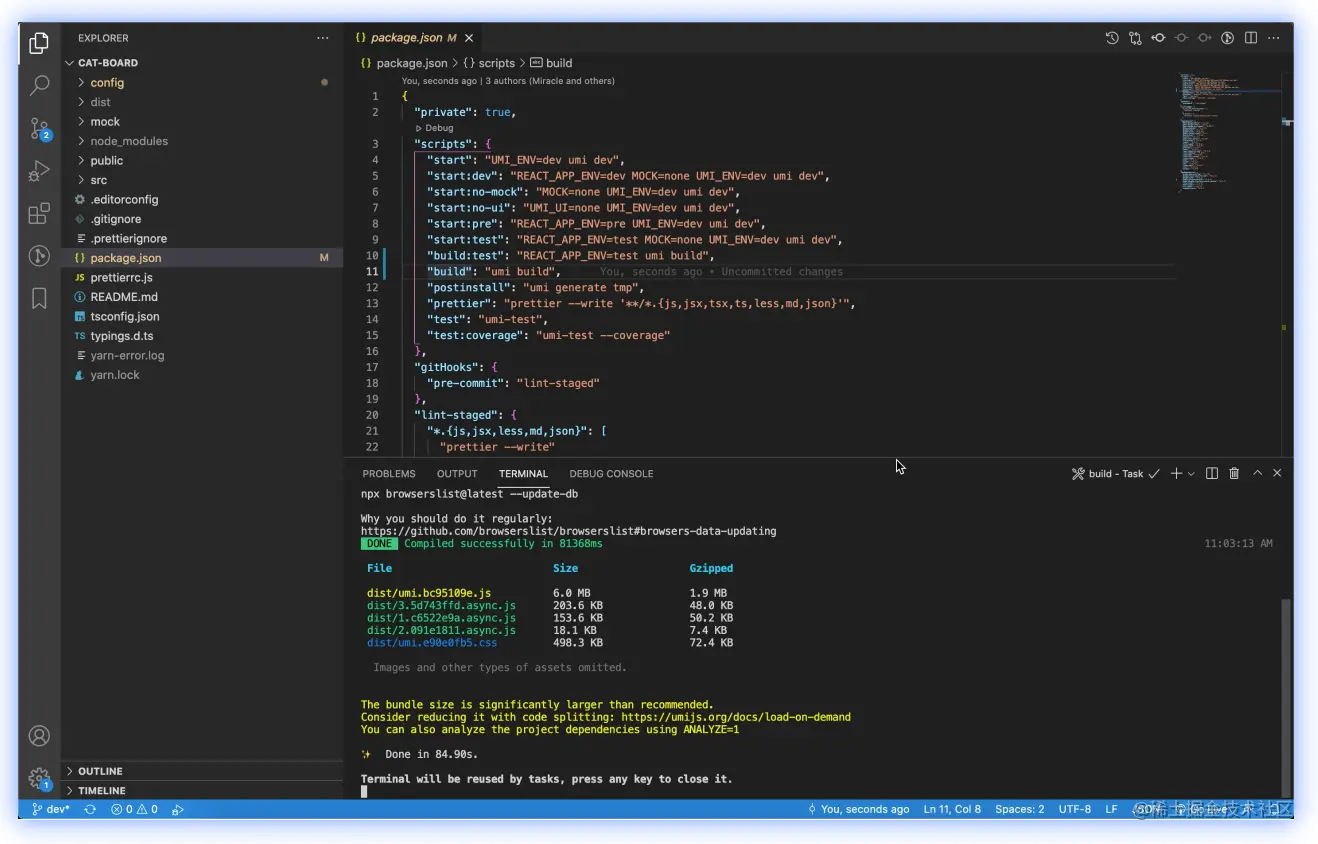This screenshot has width=1318, height=844.
Task: Switch to the PROBLEMS tab
Action: 388,474
